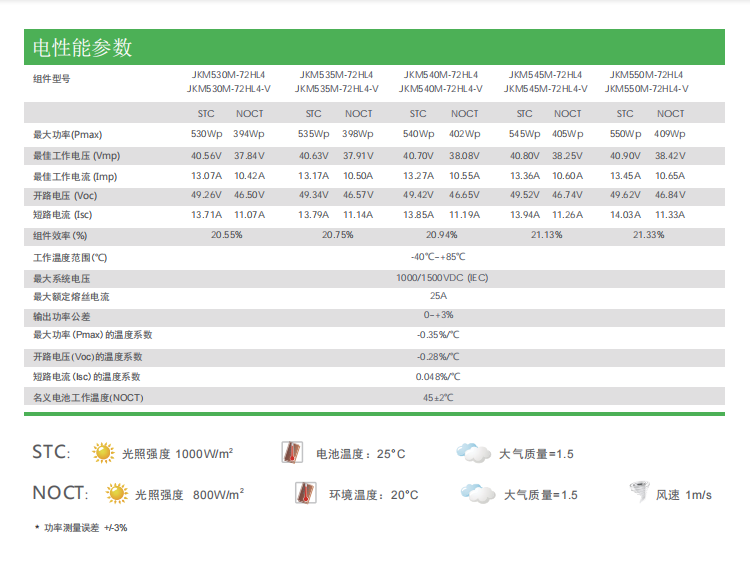This screenshot has width=750, height=566.
Task: Click the tornado icon beside 风速
Action: click(x=639, y=492)
